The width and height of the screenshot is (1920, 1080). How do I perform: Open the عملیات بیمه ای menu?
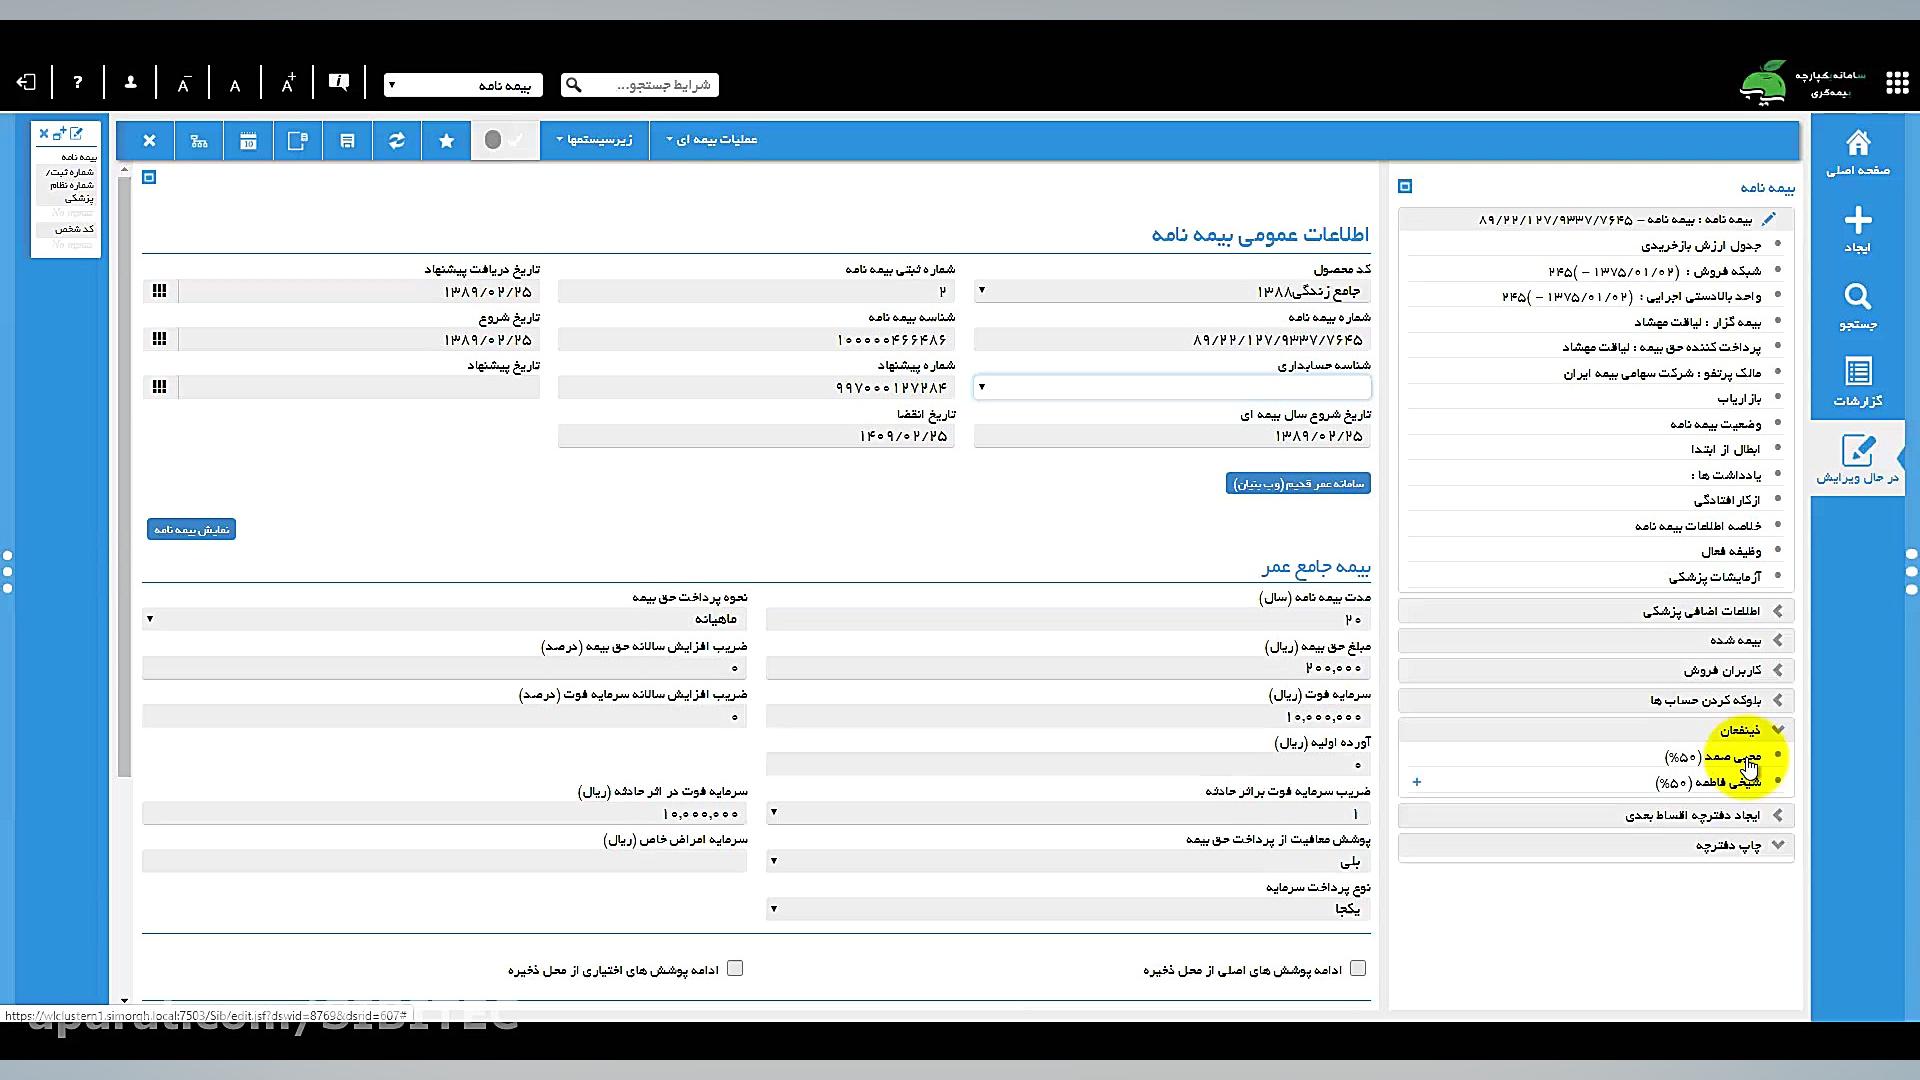(710, 140)
